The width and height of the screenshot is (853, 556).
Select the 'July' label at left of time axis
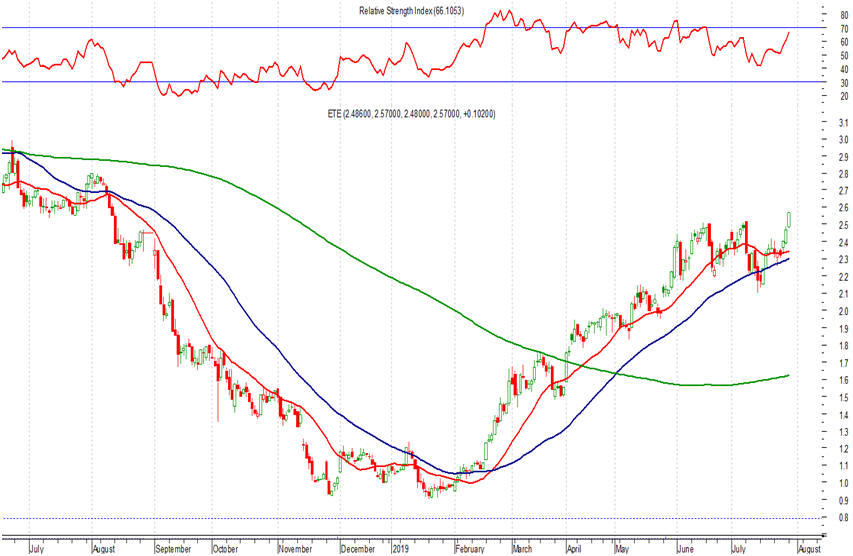pos(36,548)
